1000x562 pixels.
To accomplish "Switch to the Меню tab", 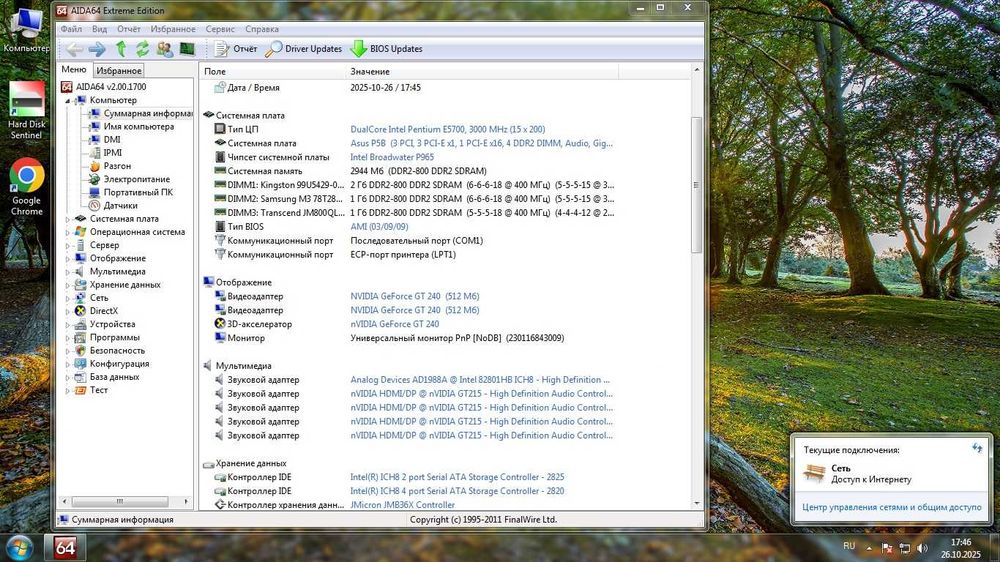I will tap(74, 70).
